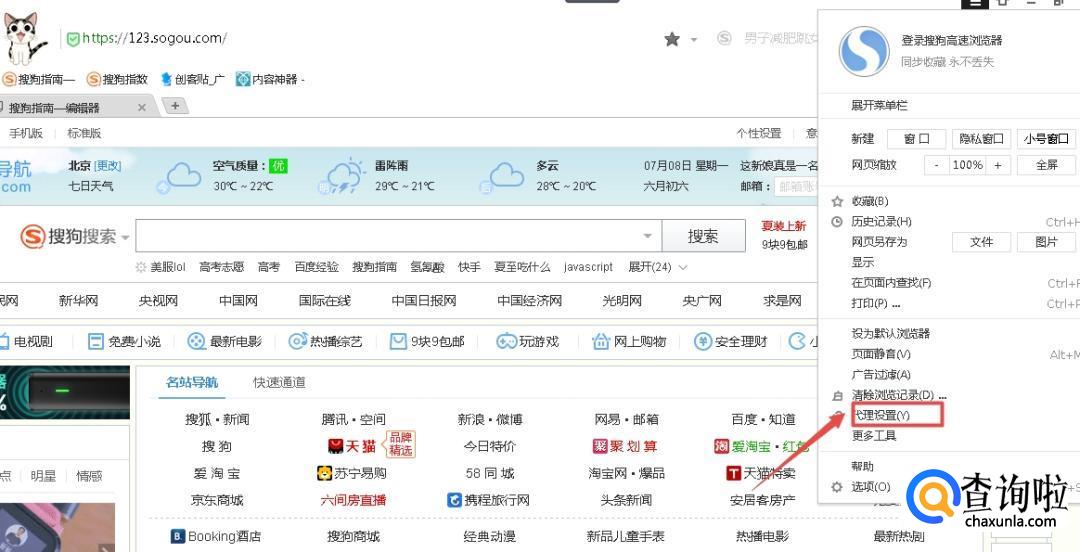Select 清除浏览记录(D) menu item
Image resolution: width=1080 pixels, height=552 pixels.
[899, 395]
